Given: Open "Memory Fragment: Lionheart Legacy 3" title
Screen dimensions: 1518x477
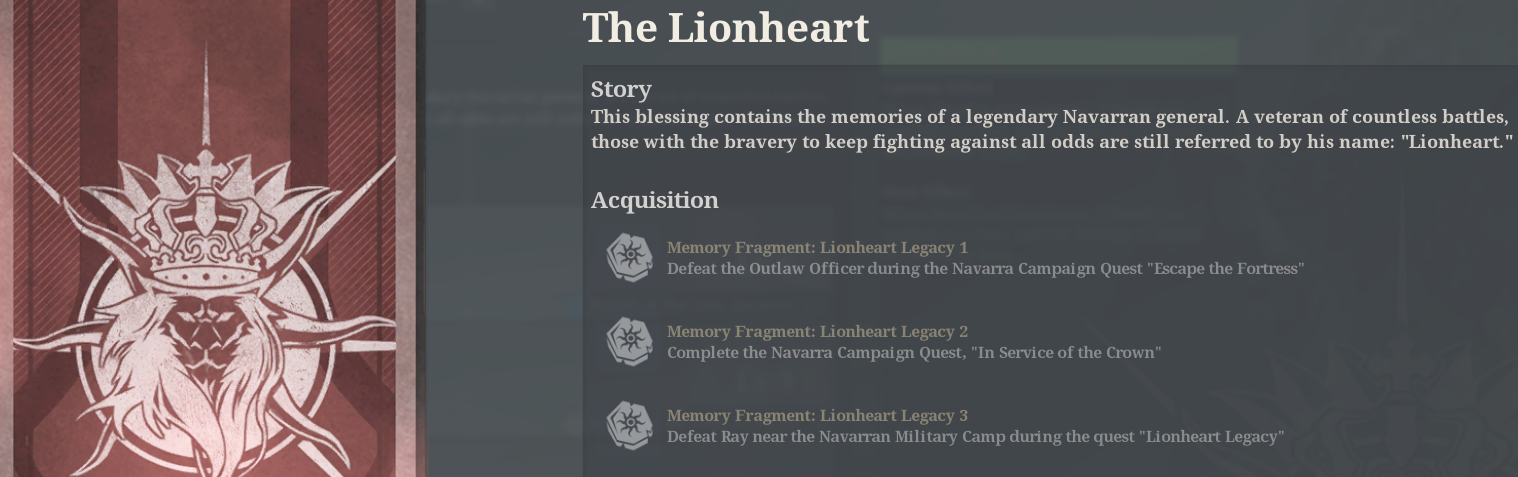Looking at the screenshot, I should click(817, 415).
